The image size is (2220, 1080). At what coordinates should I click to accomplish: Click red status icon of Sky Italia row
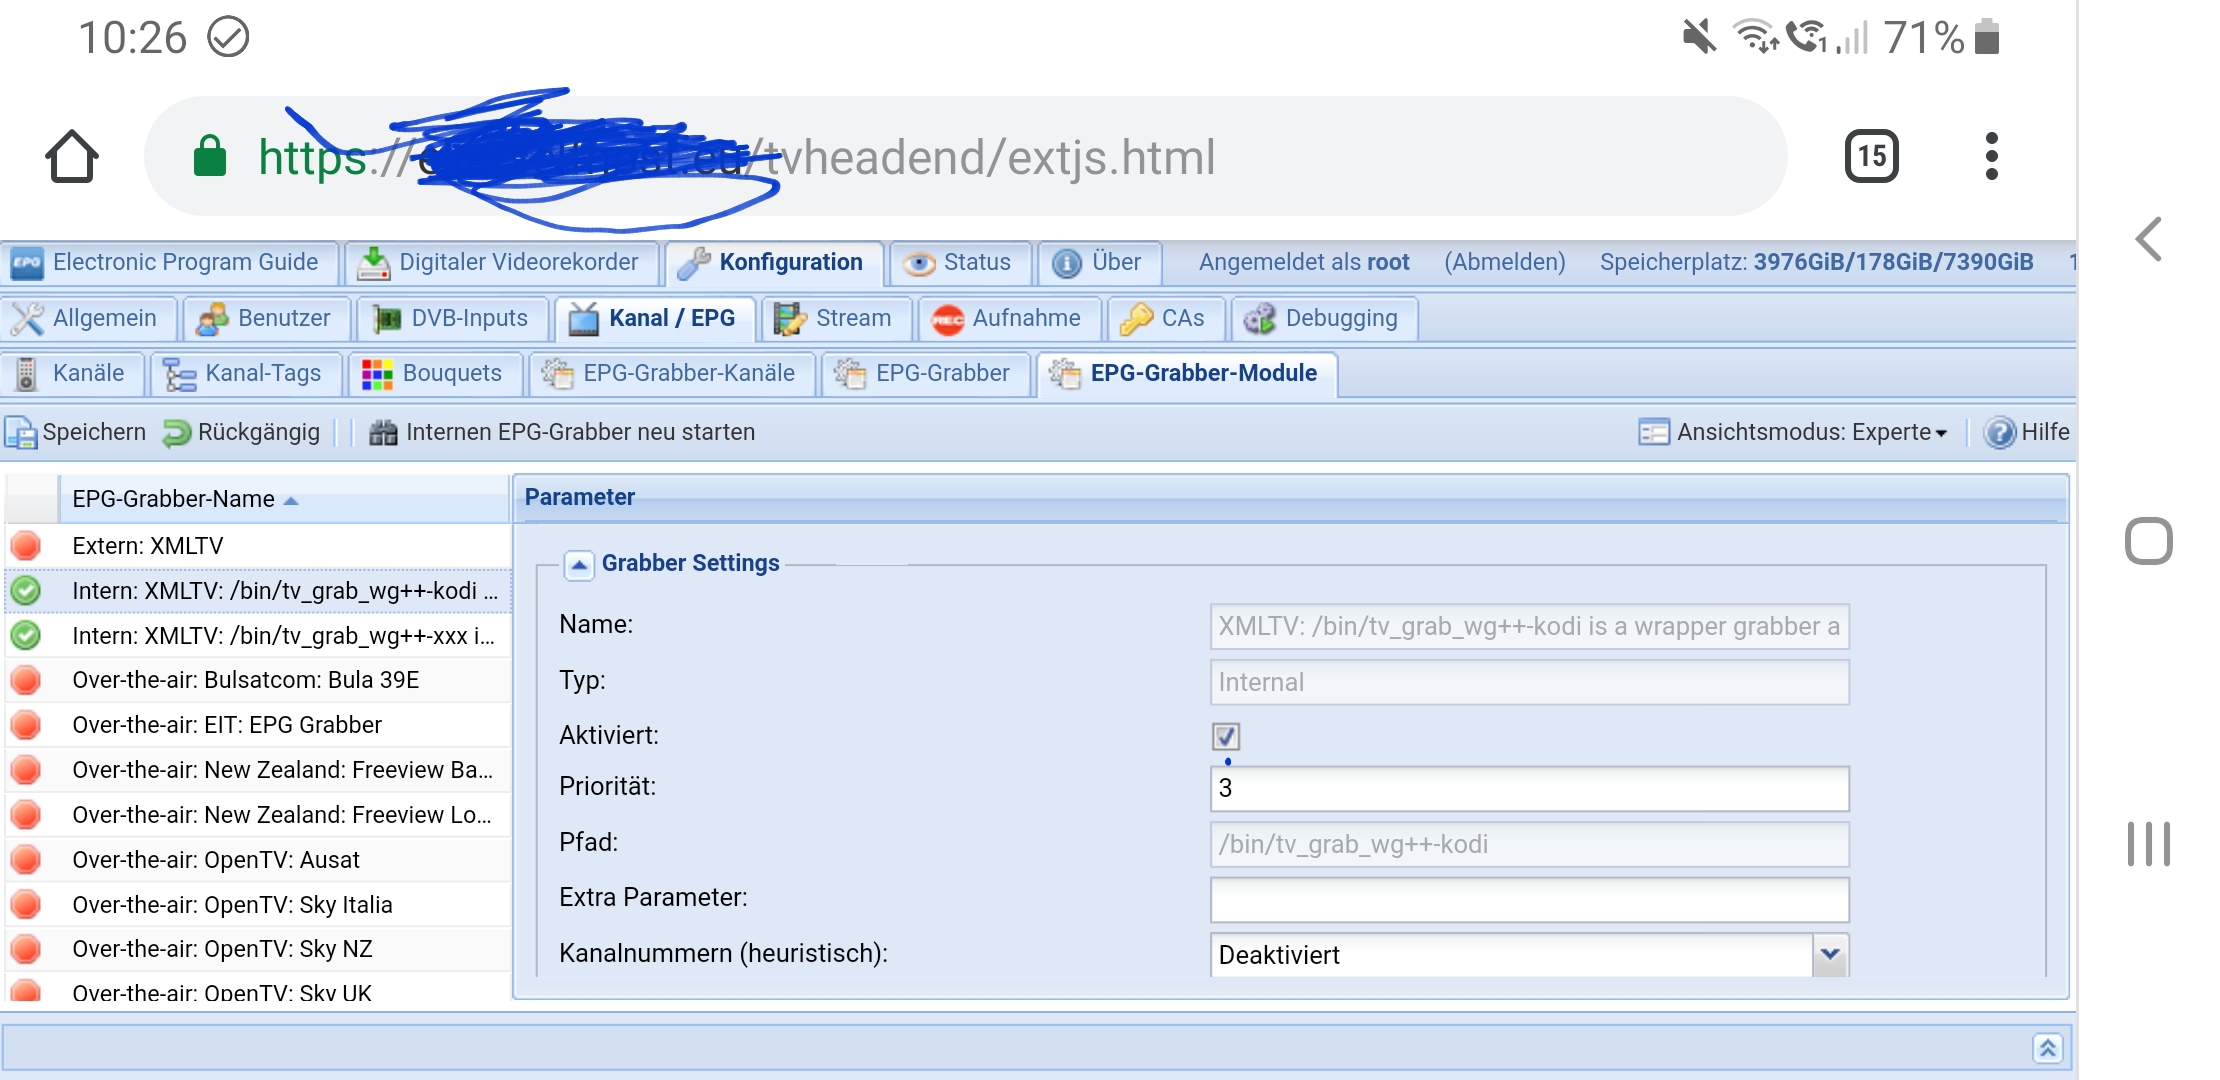26,905
